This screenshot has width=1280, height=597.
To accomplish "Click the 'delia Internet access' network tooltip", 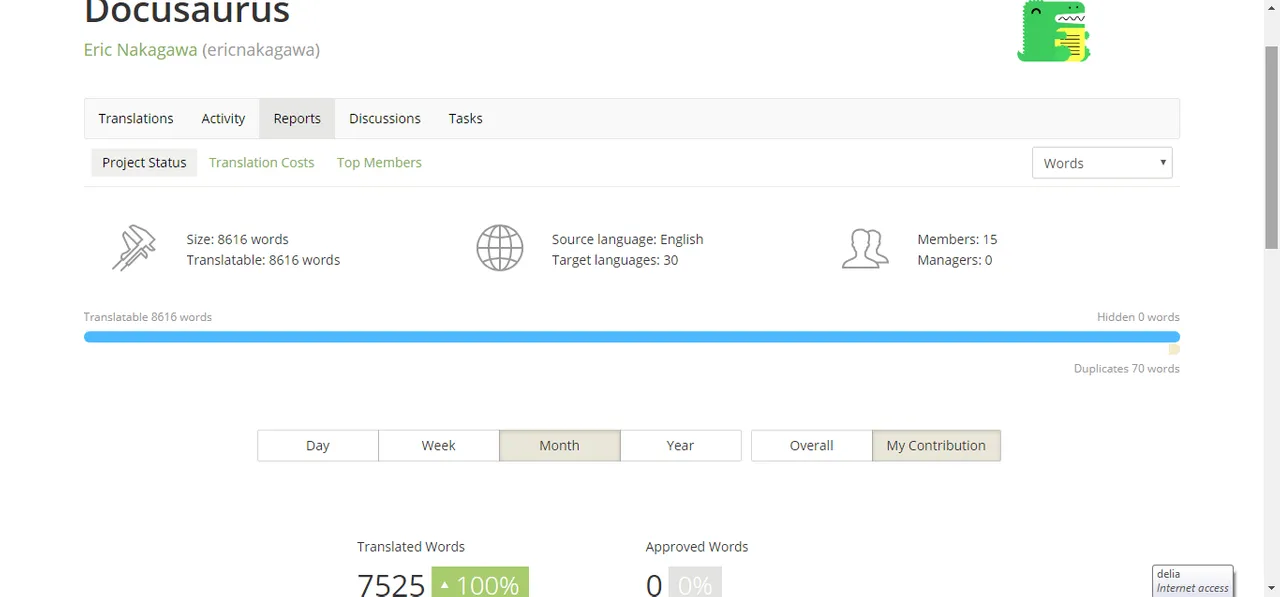I will 1192,581.
